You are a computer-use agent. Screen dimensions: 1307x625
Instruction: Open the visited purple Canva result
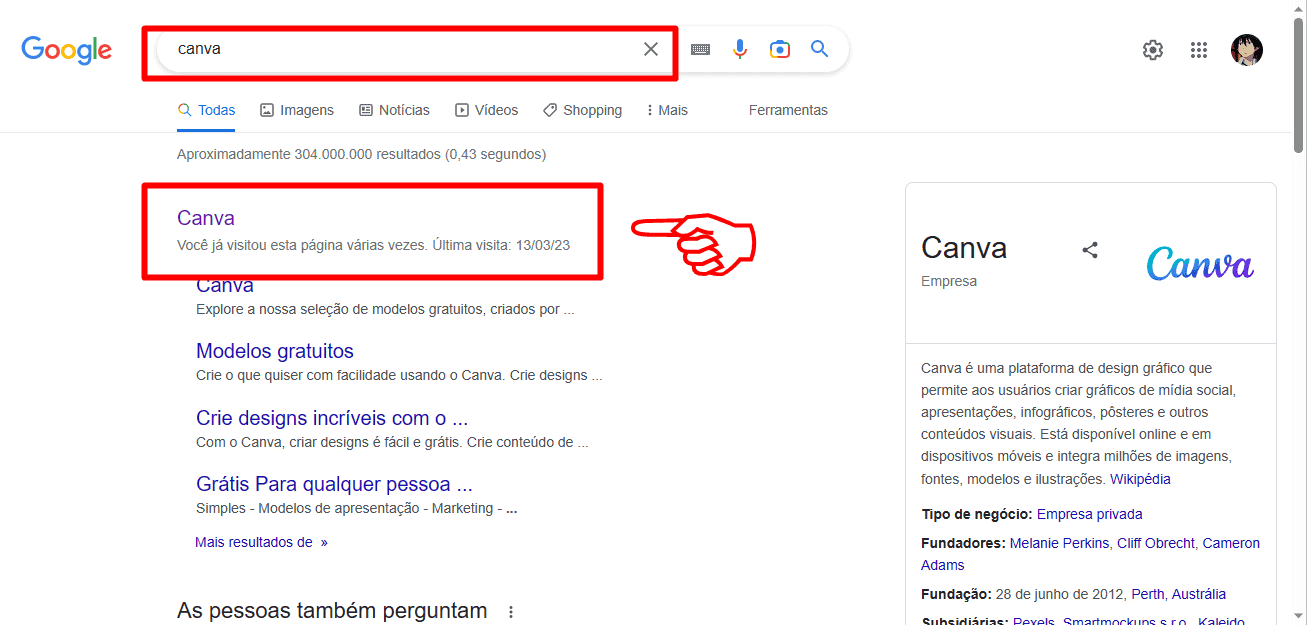[x=206, y=218]
